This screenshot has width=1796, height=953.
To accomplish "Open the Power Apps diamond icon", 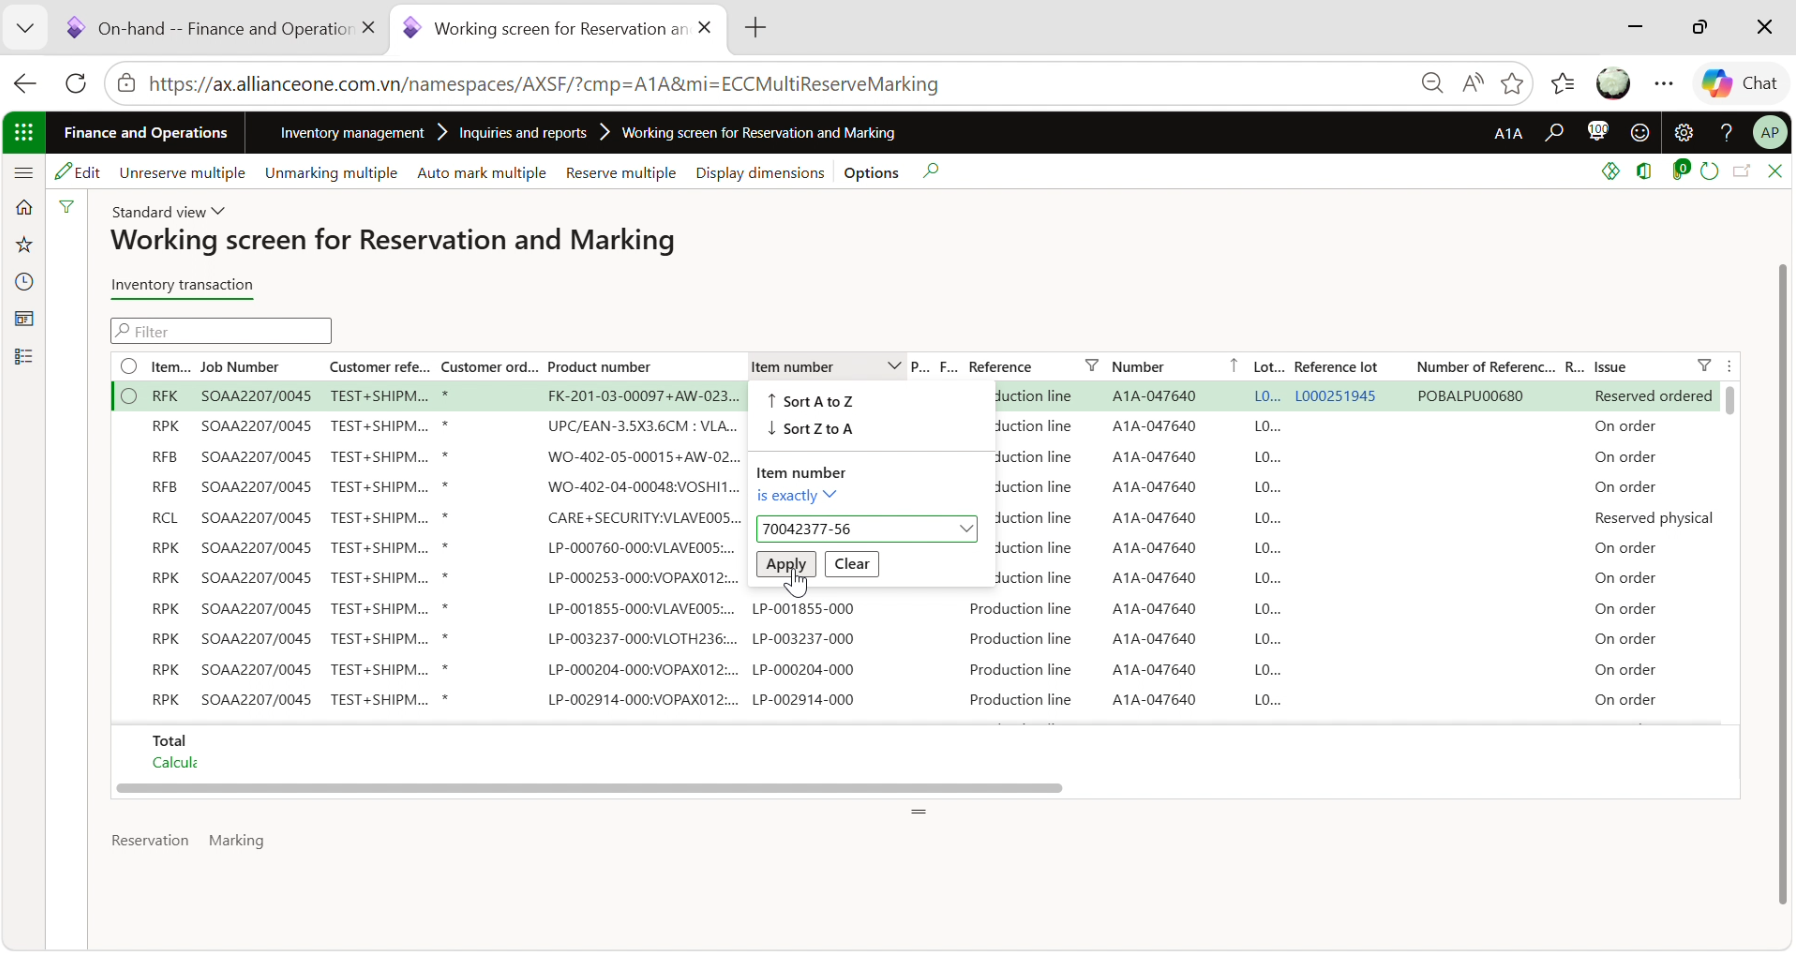I will [x=1610, y=171].
